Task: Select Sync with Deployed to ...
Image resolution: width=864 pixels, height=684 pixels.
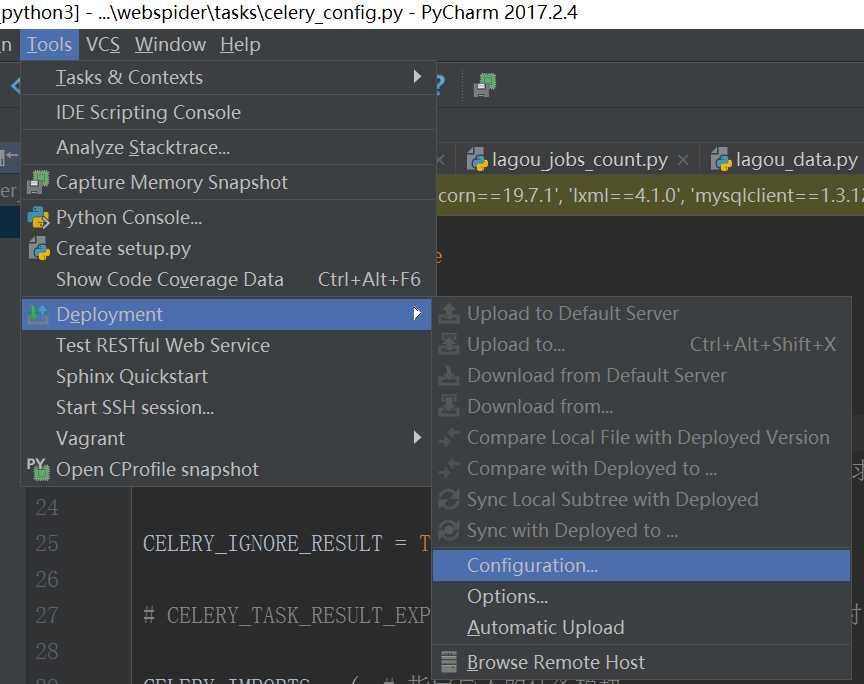Action: (641, 530)
